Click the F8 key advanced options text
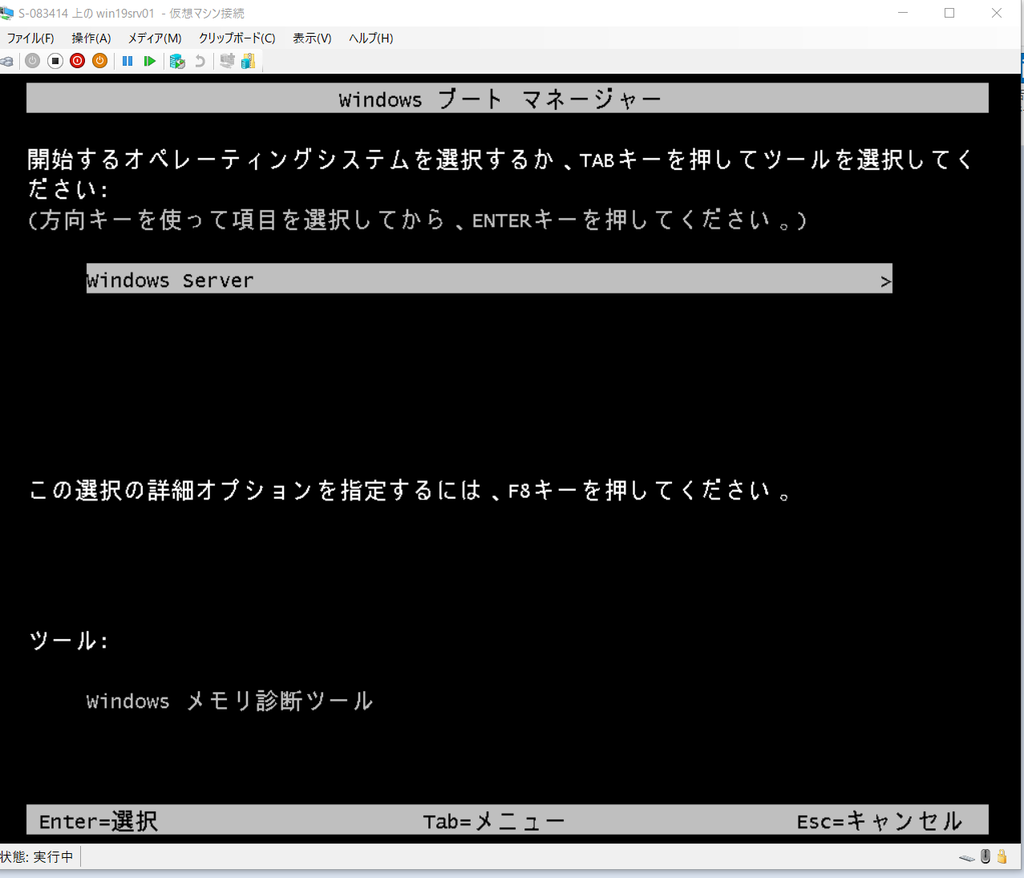 click(411, 490)
